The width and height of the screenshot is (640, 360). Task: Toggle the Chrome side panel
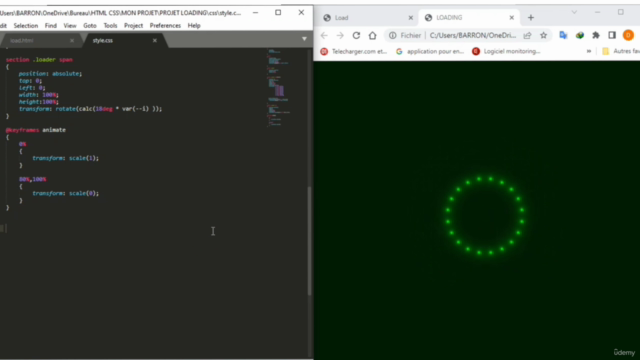(x=612, y=36)
